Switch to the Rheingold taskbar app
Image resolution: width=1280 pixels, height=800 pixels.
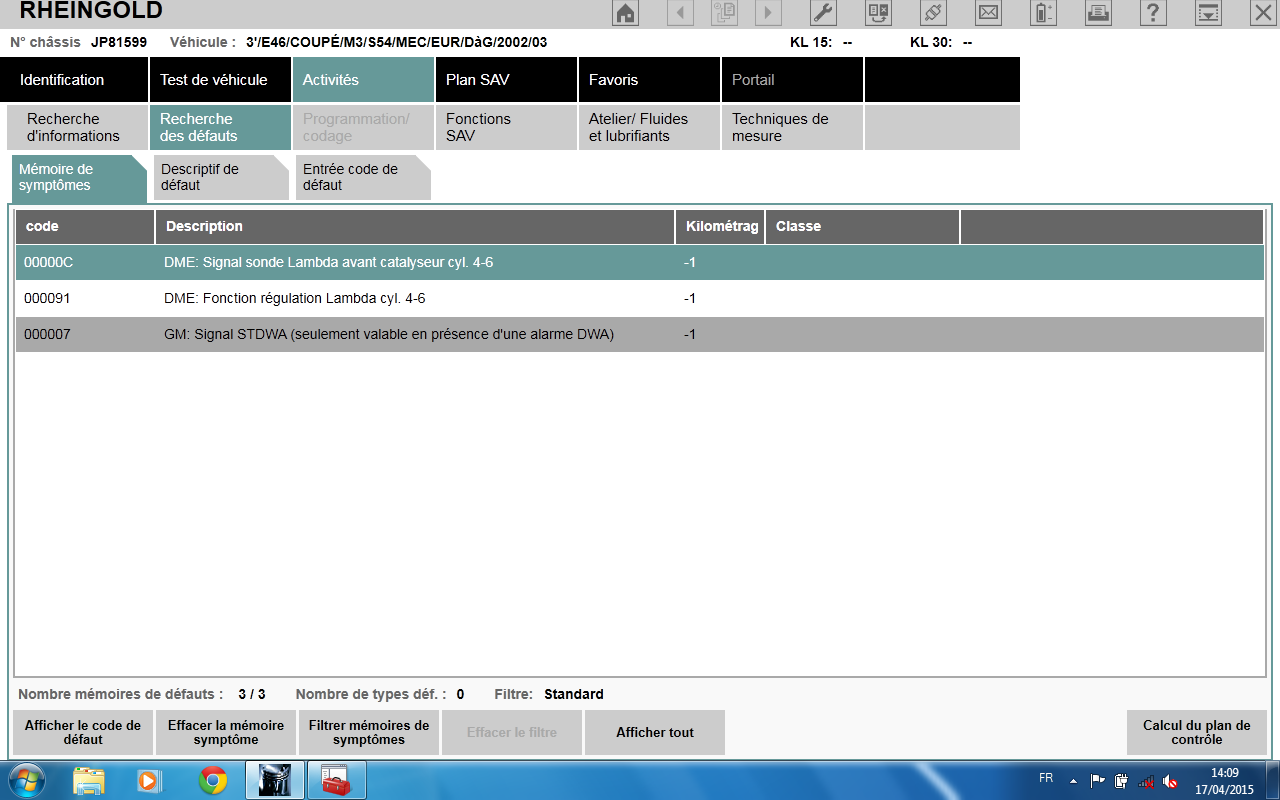[x=274, y=780]
